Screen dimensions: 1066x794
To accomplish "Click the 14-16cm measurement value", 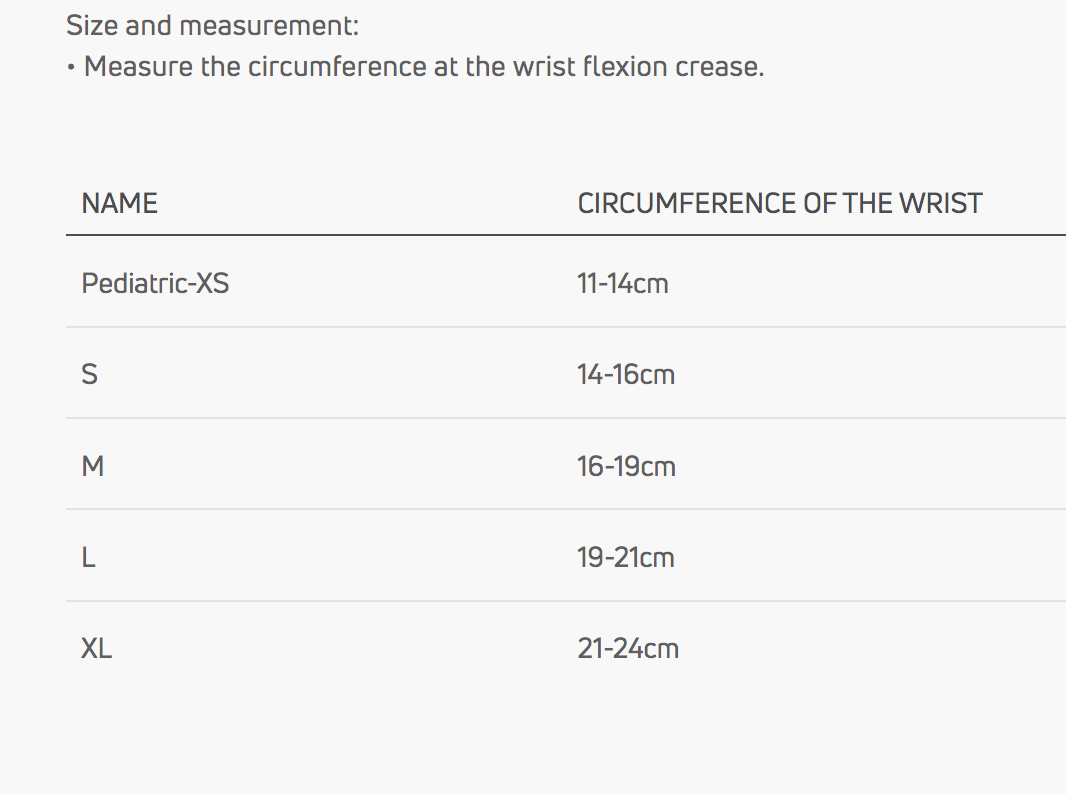I will 625,375.
